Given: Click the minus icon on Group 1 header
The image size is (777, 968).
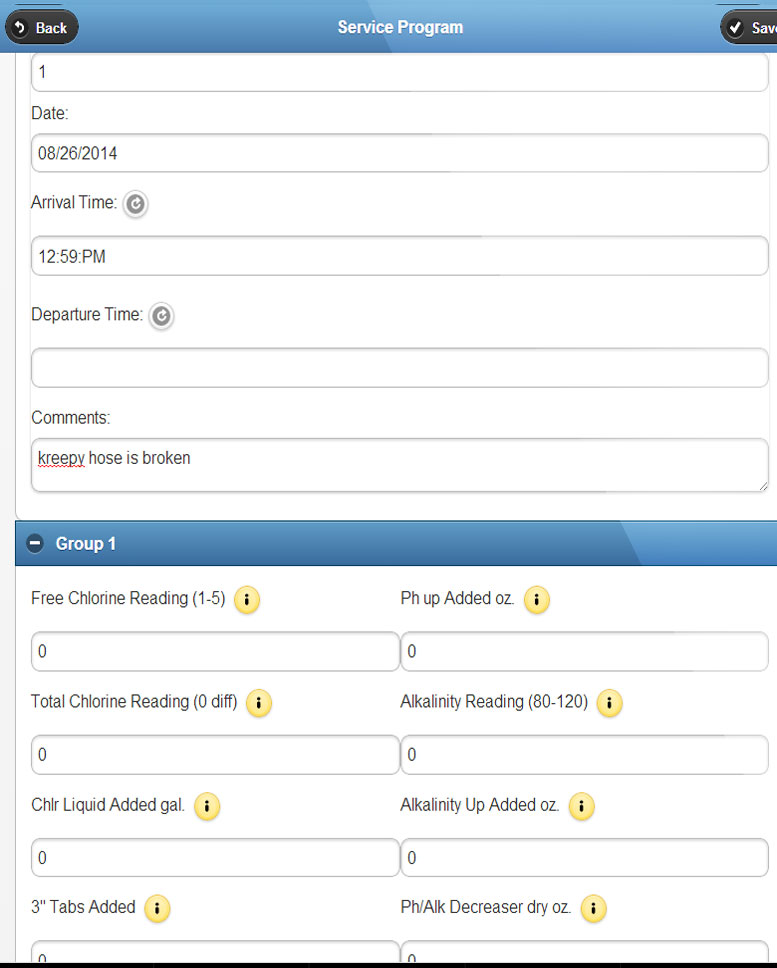Looking at the screenshot, I should (x=35, y=543).
